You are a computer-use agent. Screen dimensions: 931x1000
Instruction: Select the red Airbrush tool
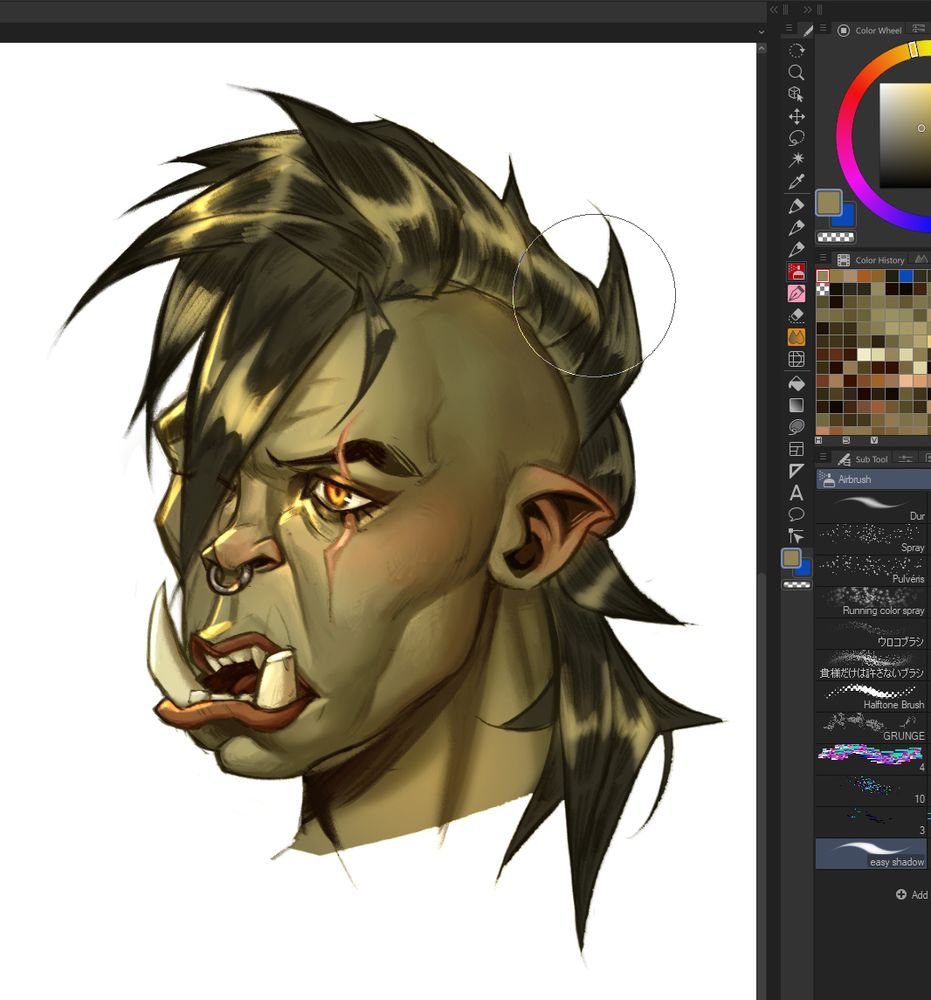click(796, 272)
